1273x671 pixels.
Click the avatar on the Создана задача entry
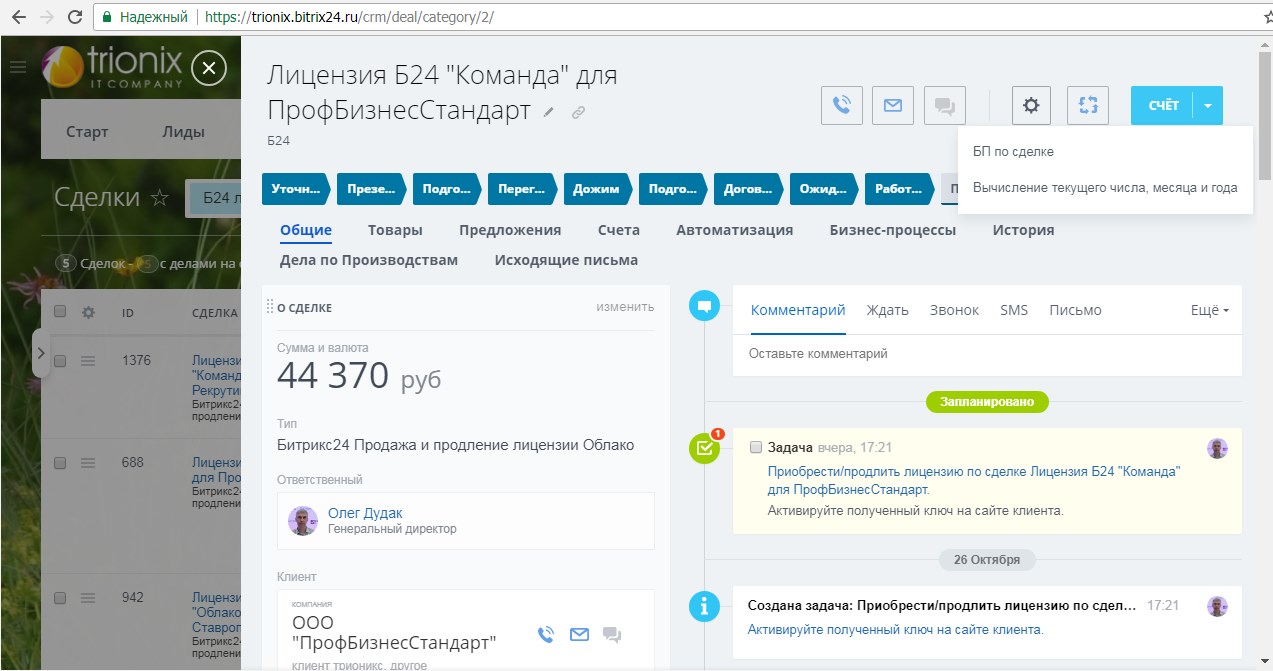[x=1217, y=606]
